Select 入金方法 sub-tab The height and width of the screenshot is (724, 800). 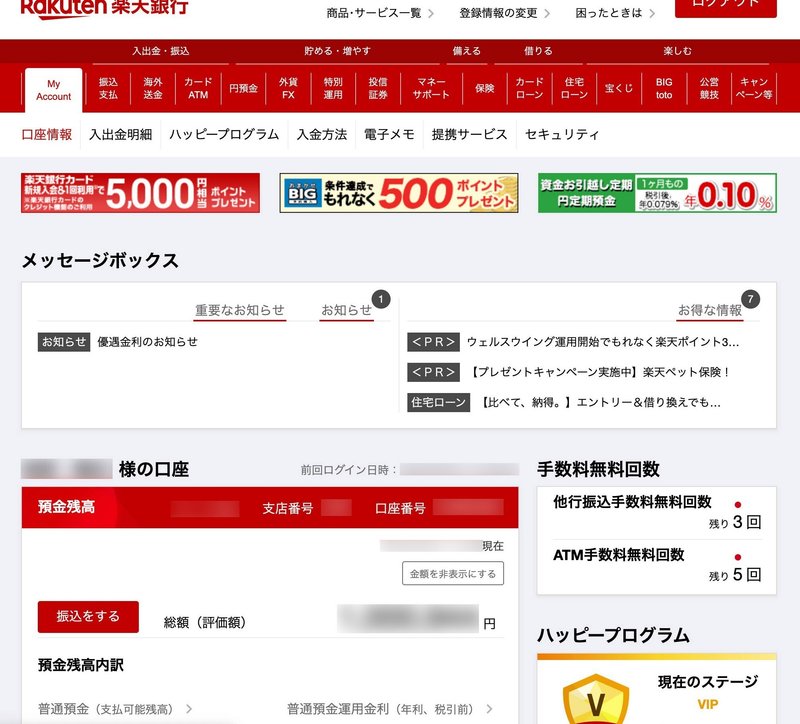tap(322, 135)
